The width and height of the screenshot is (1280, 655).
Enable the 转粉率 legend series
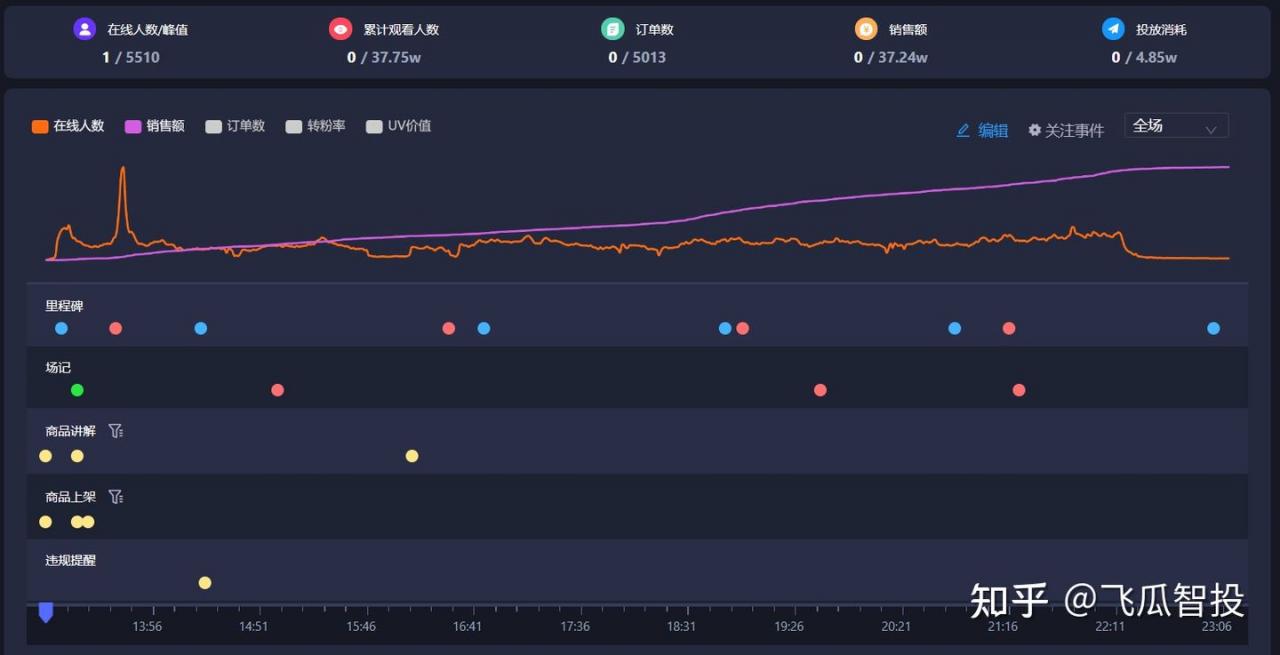tap(316, 126)
